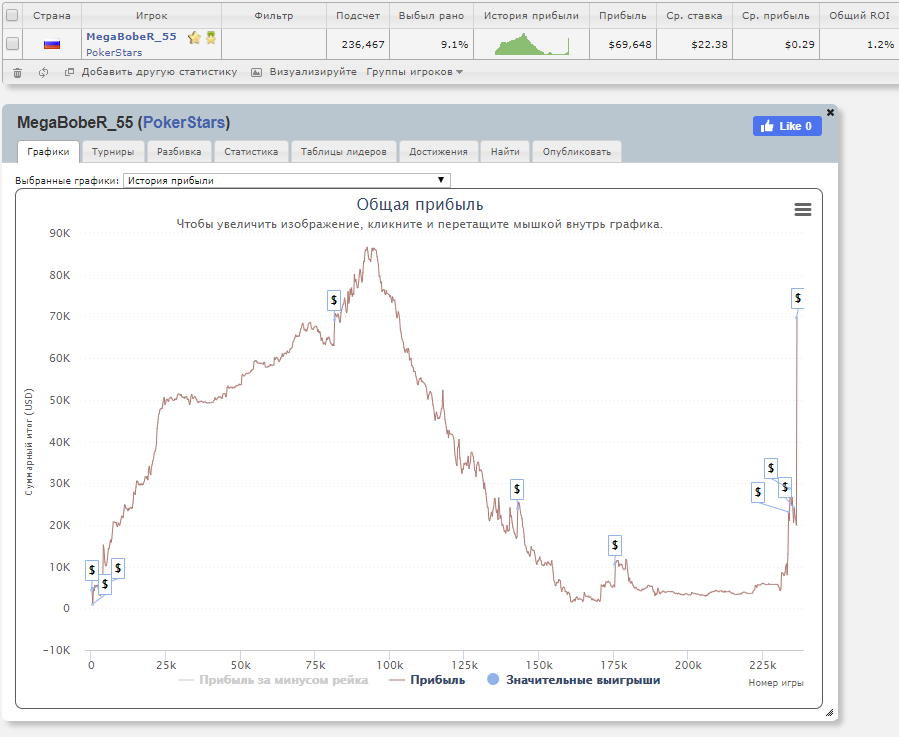The width and height of the screenshot is (899, 737).
Task: Switch to the Турниры tab
Action: [114, 152]
